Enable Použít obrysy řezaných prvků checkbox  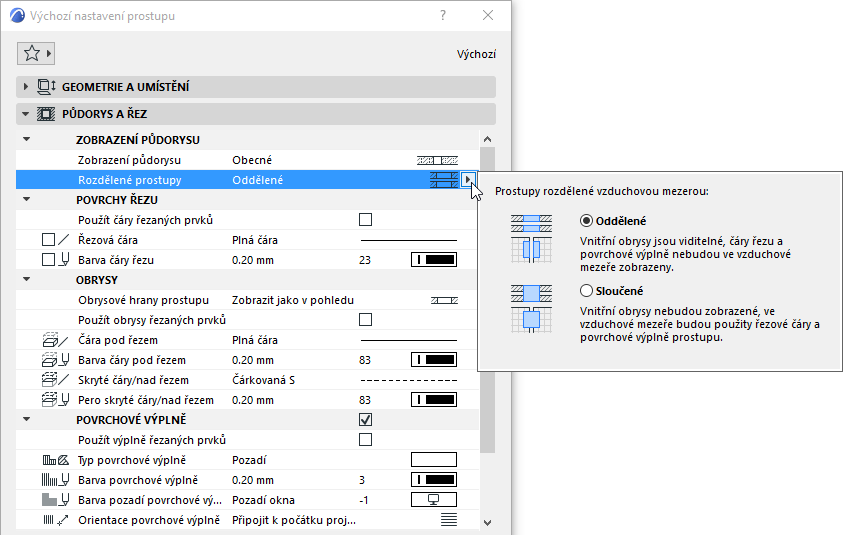pos(365,320)
